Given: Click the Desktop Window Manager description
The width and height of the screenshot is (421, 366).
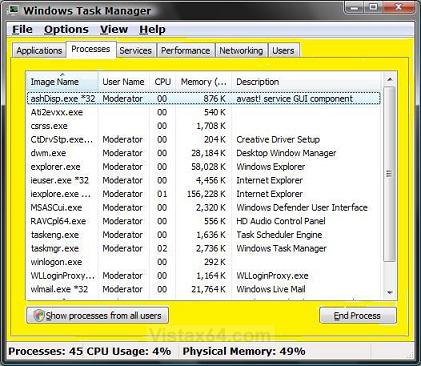Looking at the screenshot, I should point(286,153).
